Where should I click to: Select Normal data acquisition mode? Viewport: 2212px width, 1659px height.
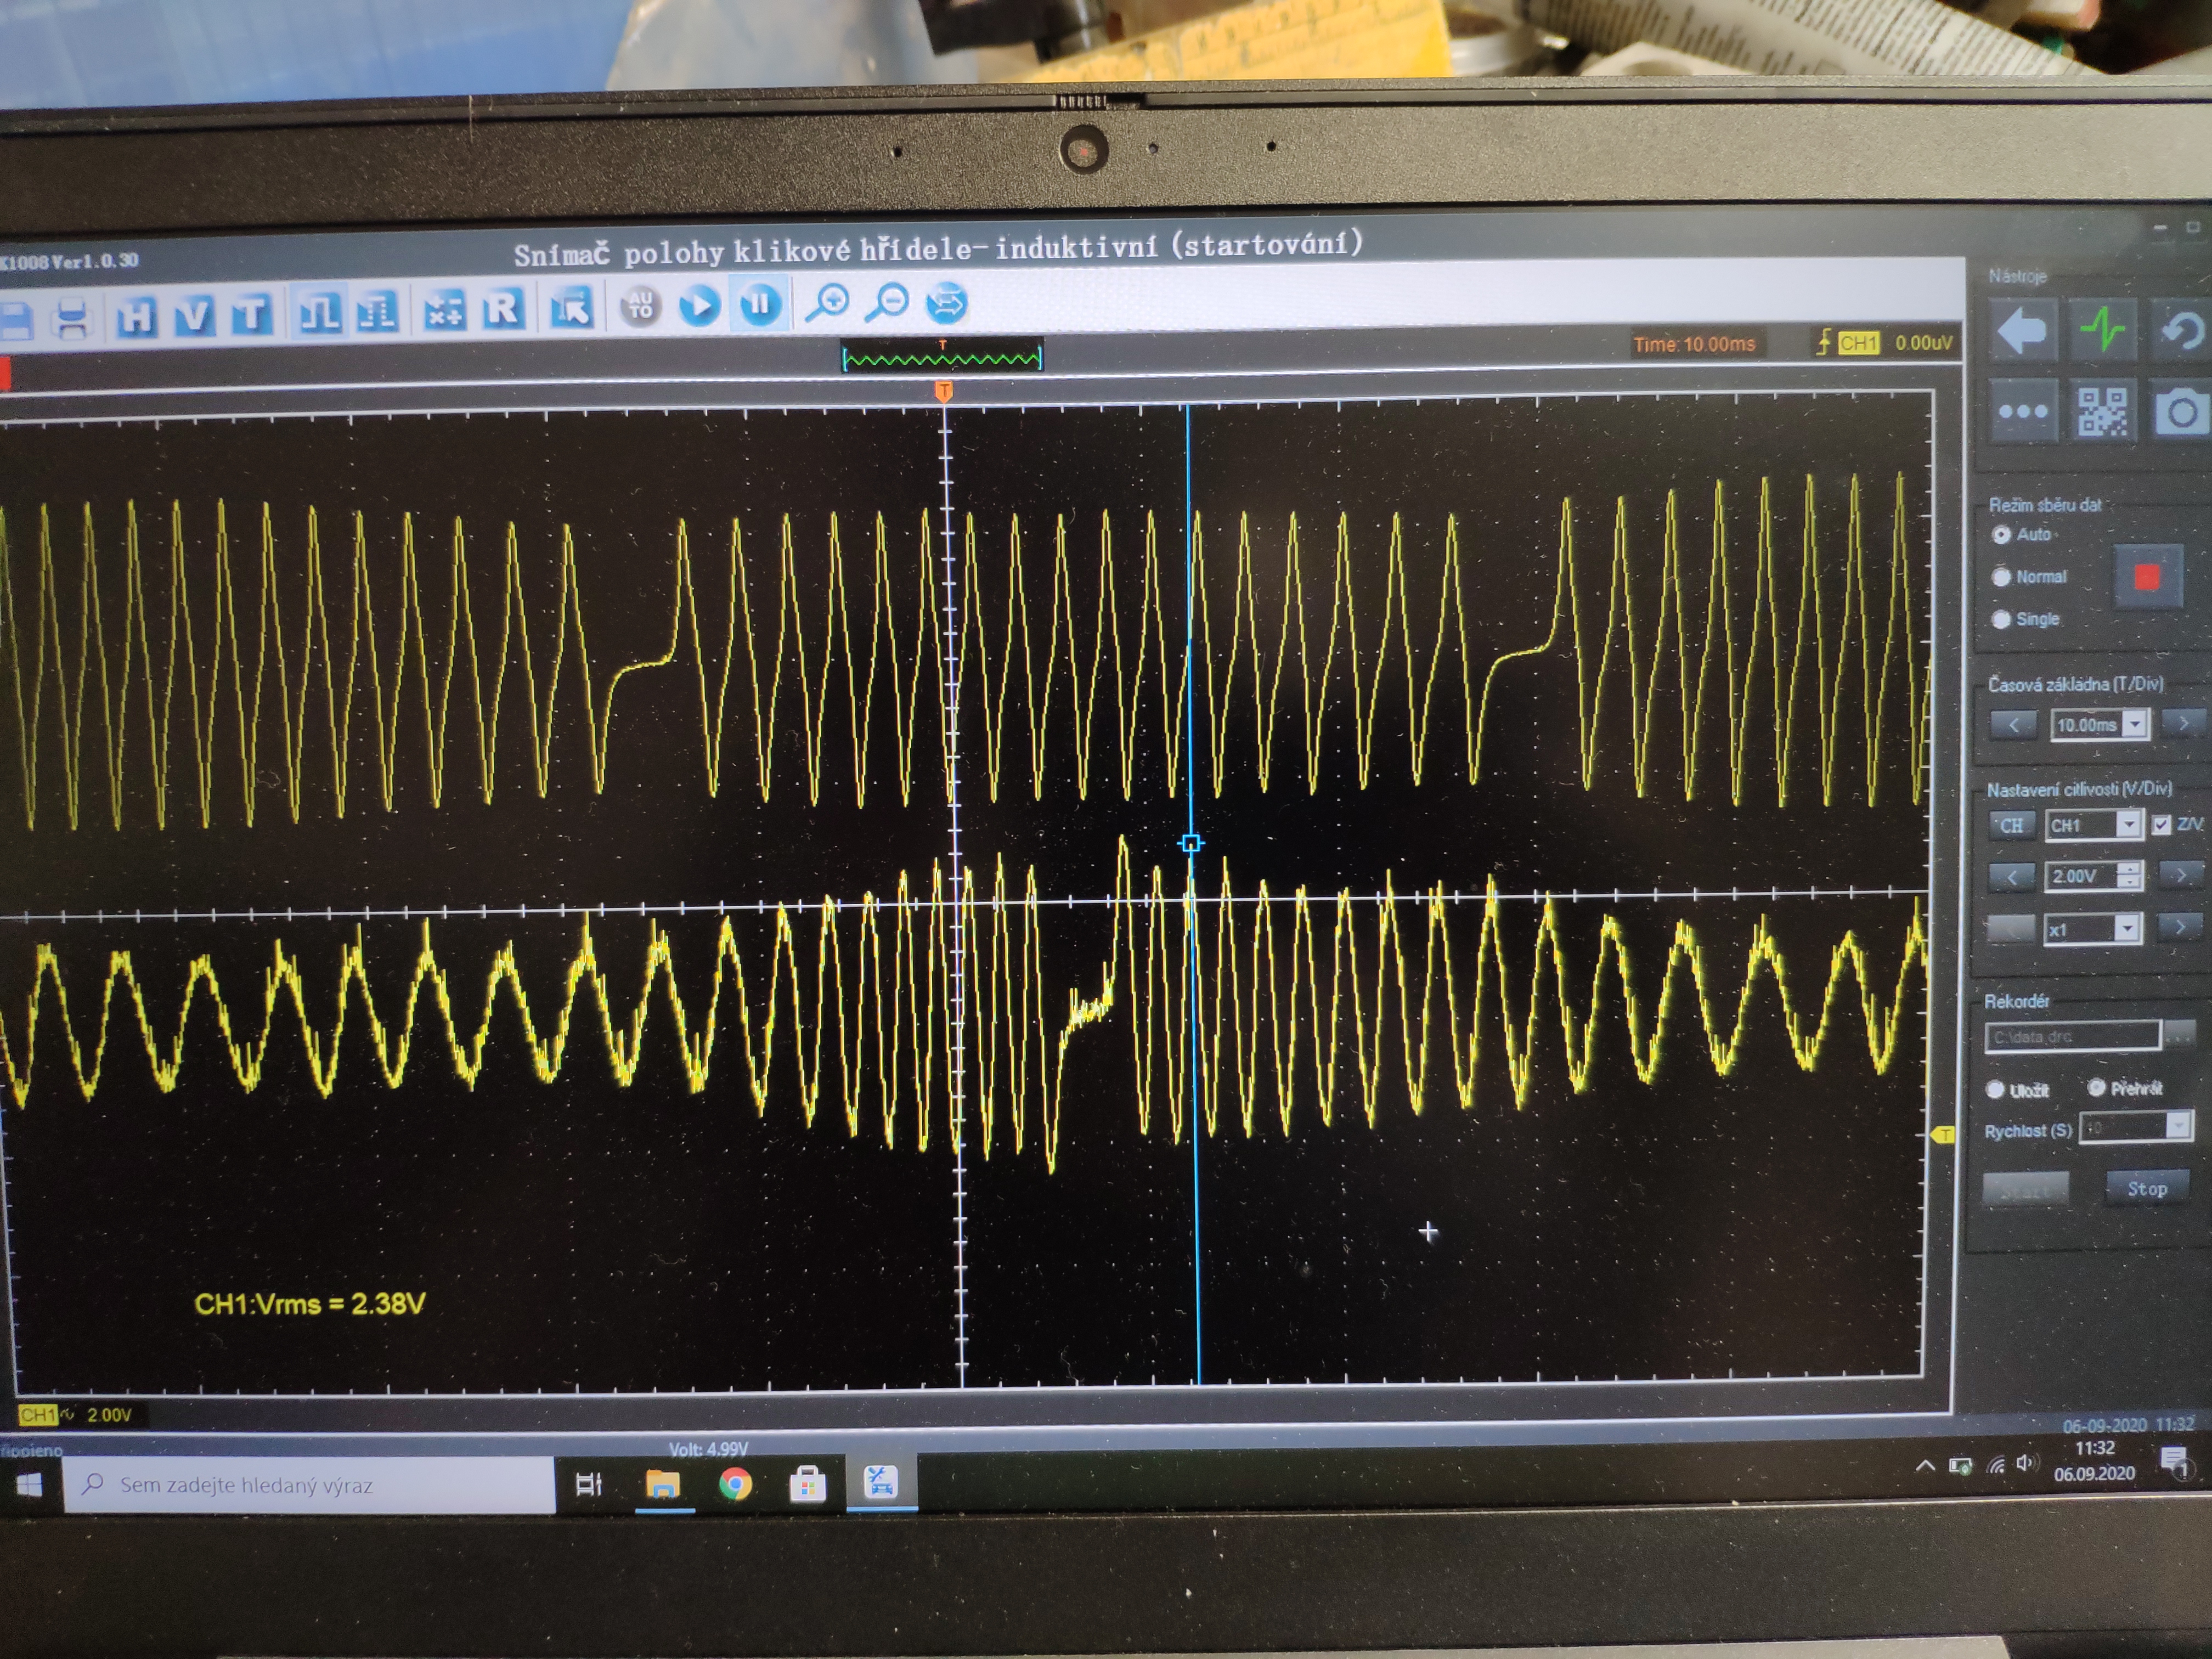click(x=2002, y=577)
